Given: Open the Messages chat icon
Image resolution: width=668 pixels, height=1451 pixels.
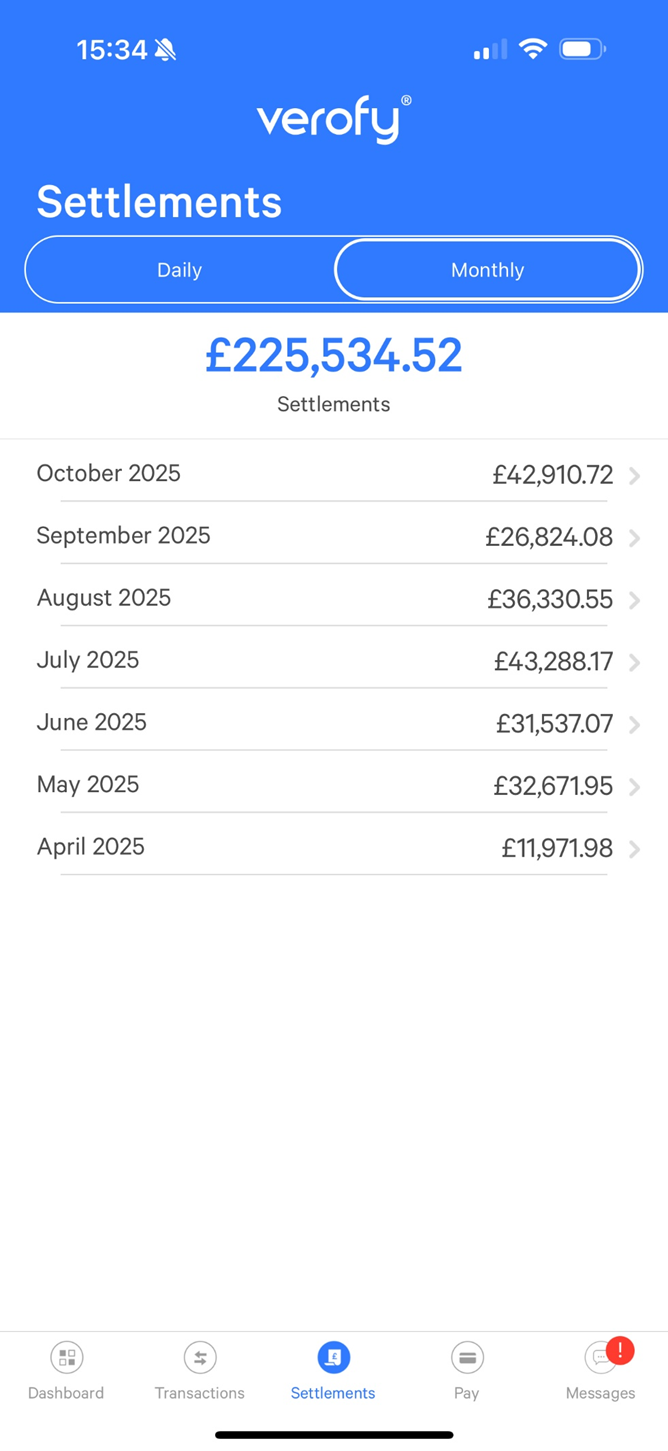Looking at the screenshot, I should 599,1359.
